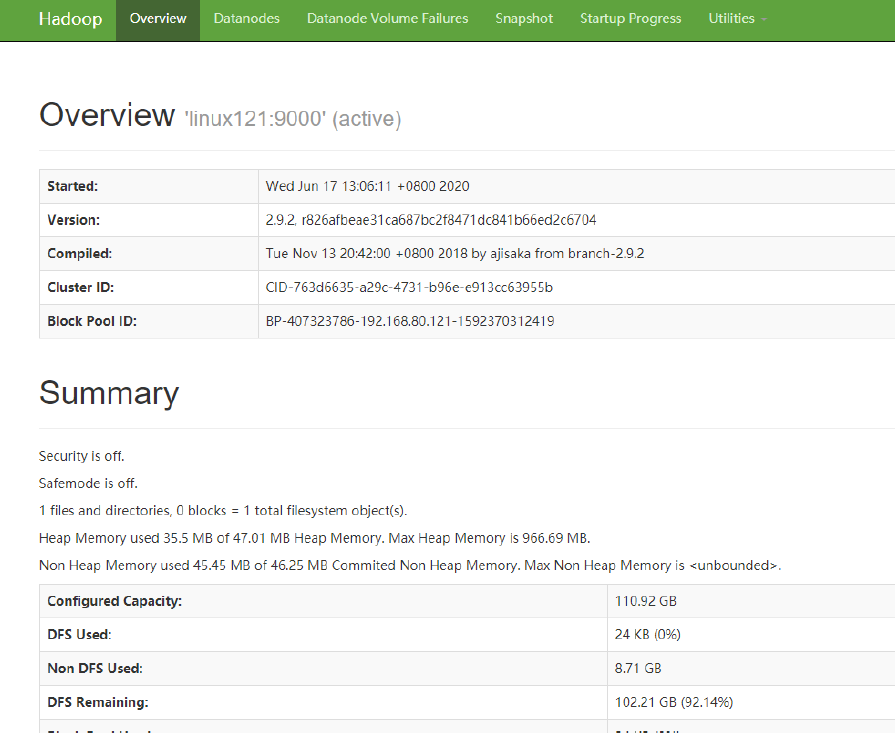Select the Cluster ID value
The image size is (895, 736).
[409, 288]
